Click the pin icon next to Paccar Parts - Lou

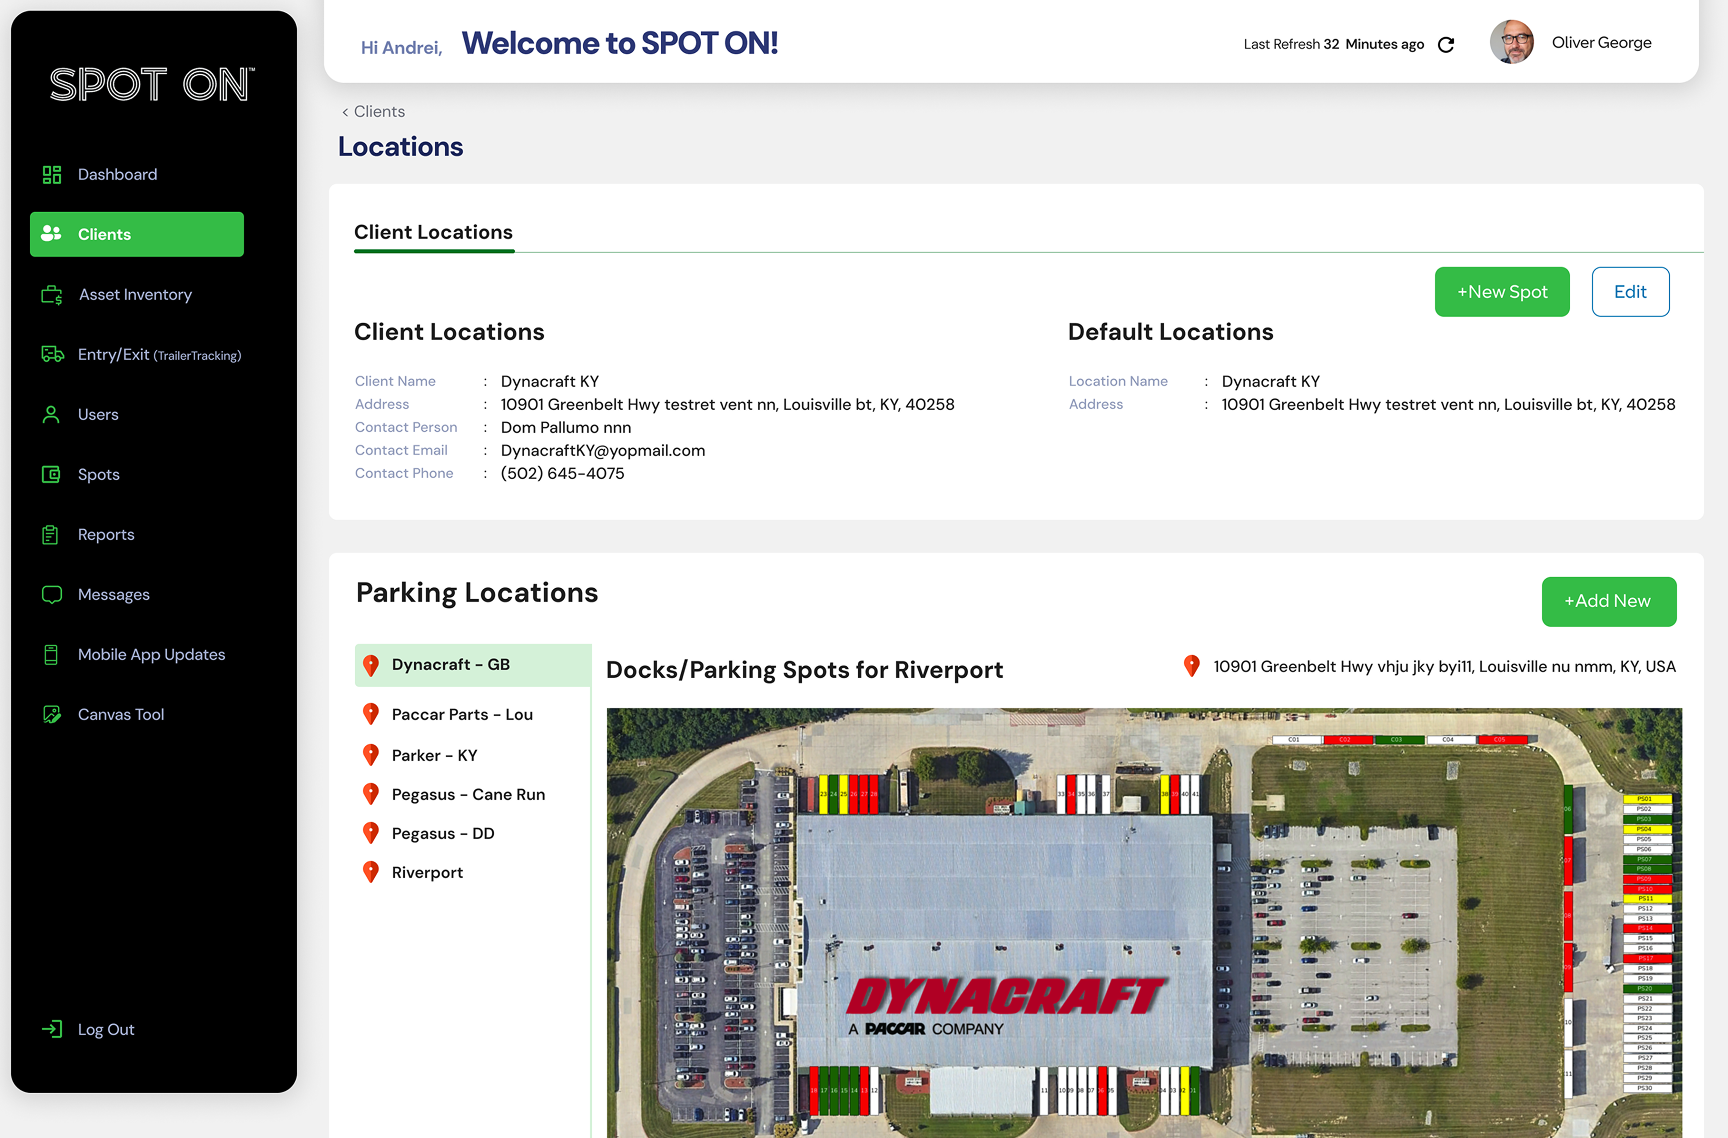(371, 714)
